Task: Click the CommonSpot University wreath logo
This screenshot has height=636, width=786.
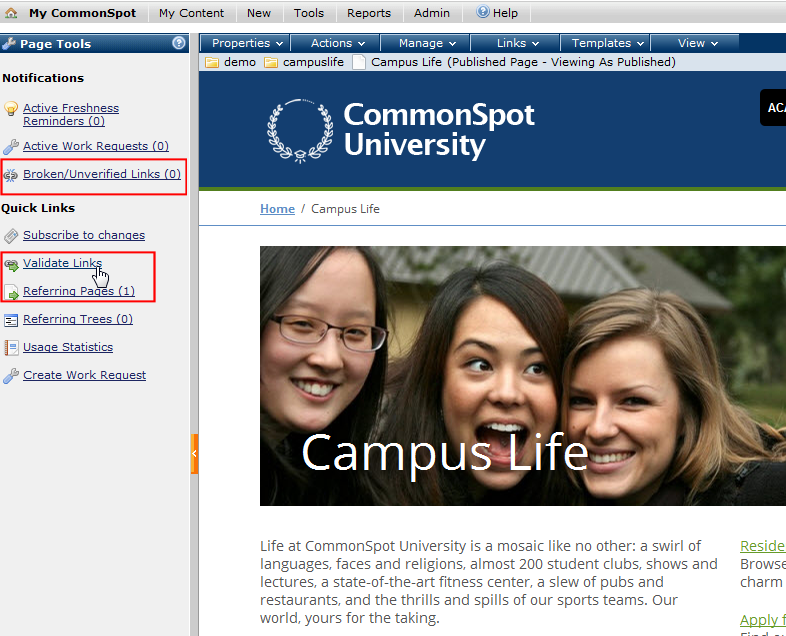Action: coord(300,131)
